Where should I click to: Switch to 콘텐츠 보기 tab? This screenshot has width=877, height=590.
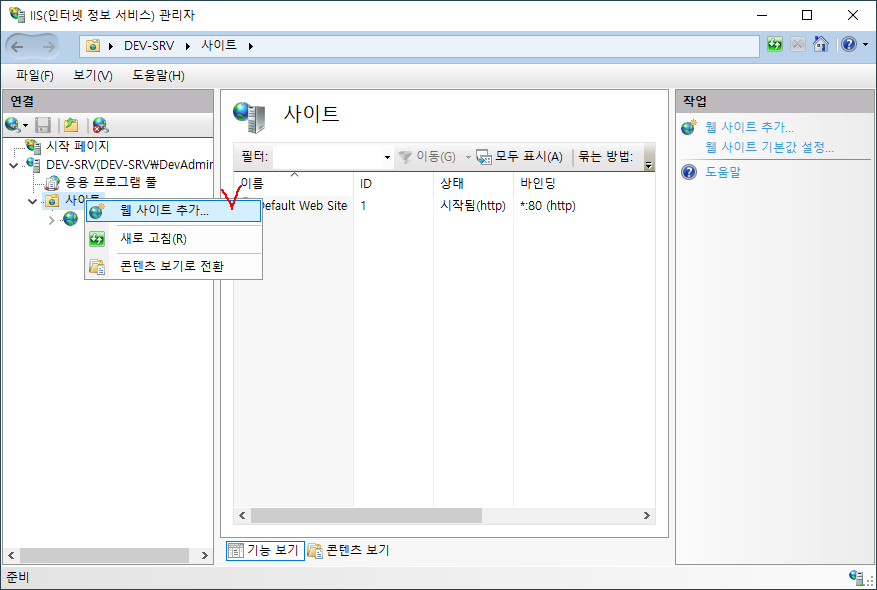coord(348,551)
